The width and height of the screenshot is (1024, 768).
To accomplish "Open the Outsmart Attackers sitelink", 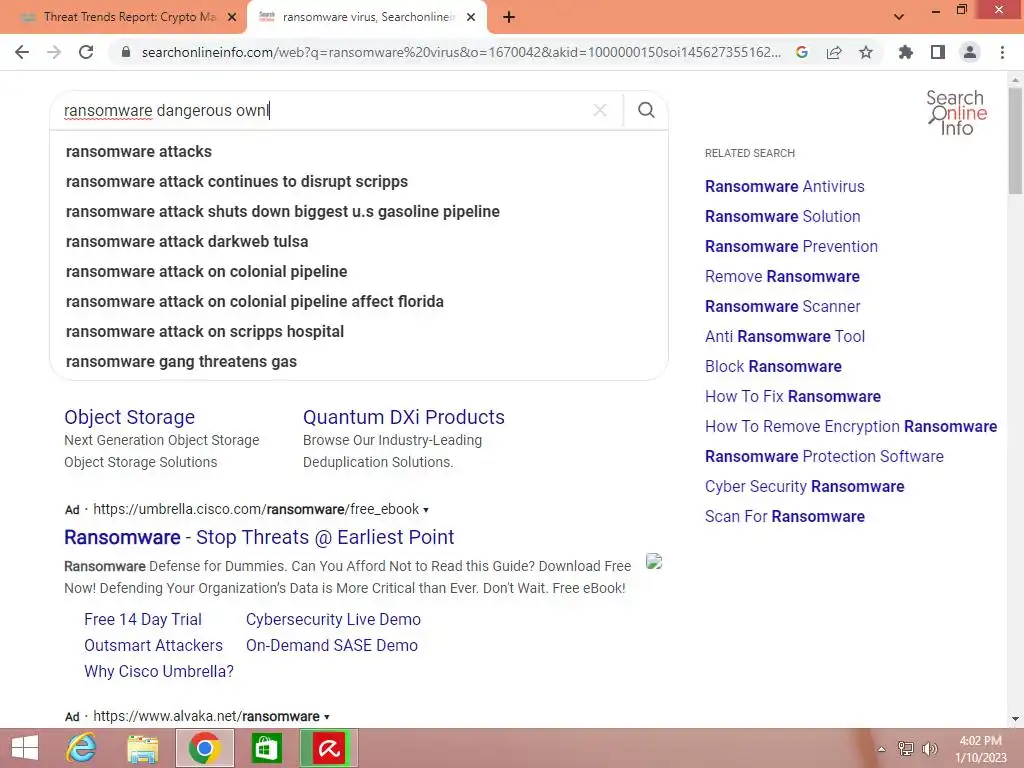I will (153, 645).
